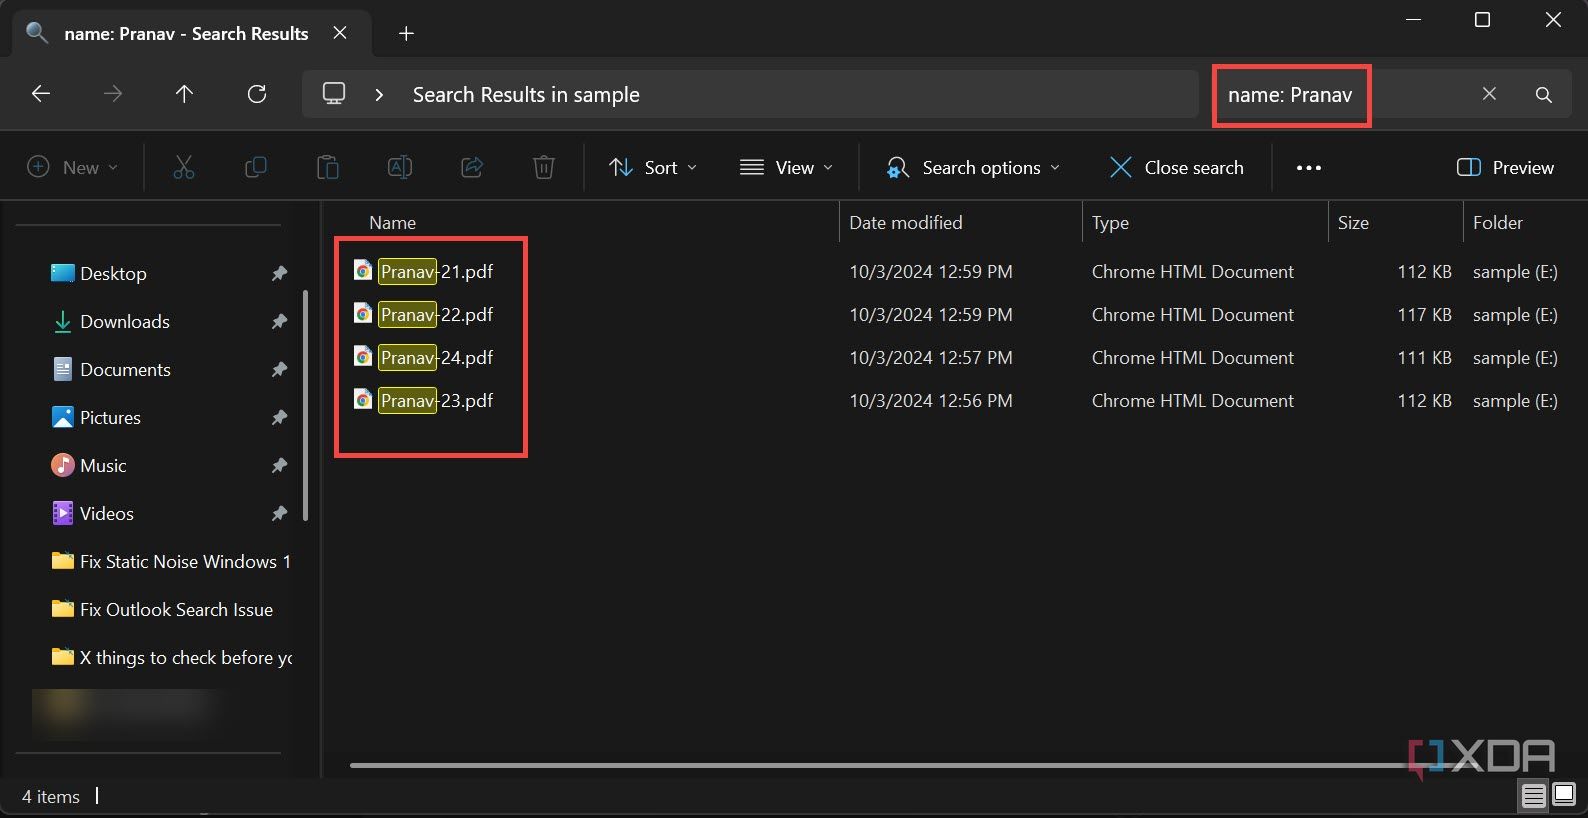Open a new tab with plus button

point(406,34)
